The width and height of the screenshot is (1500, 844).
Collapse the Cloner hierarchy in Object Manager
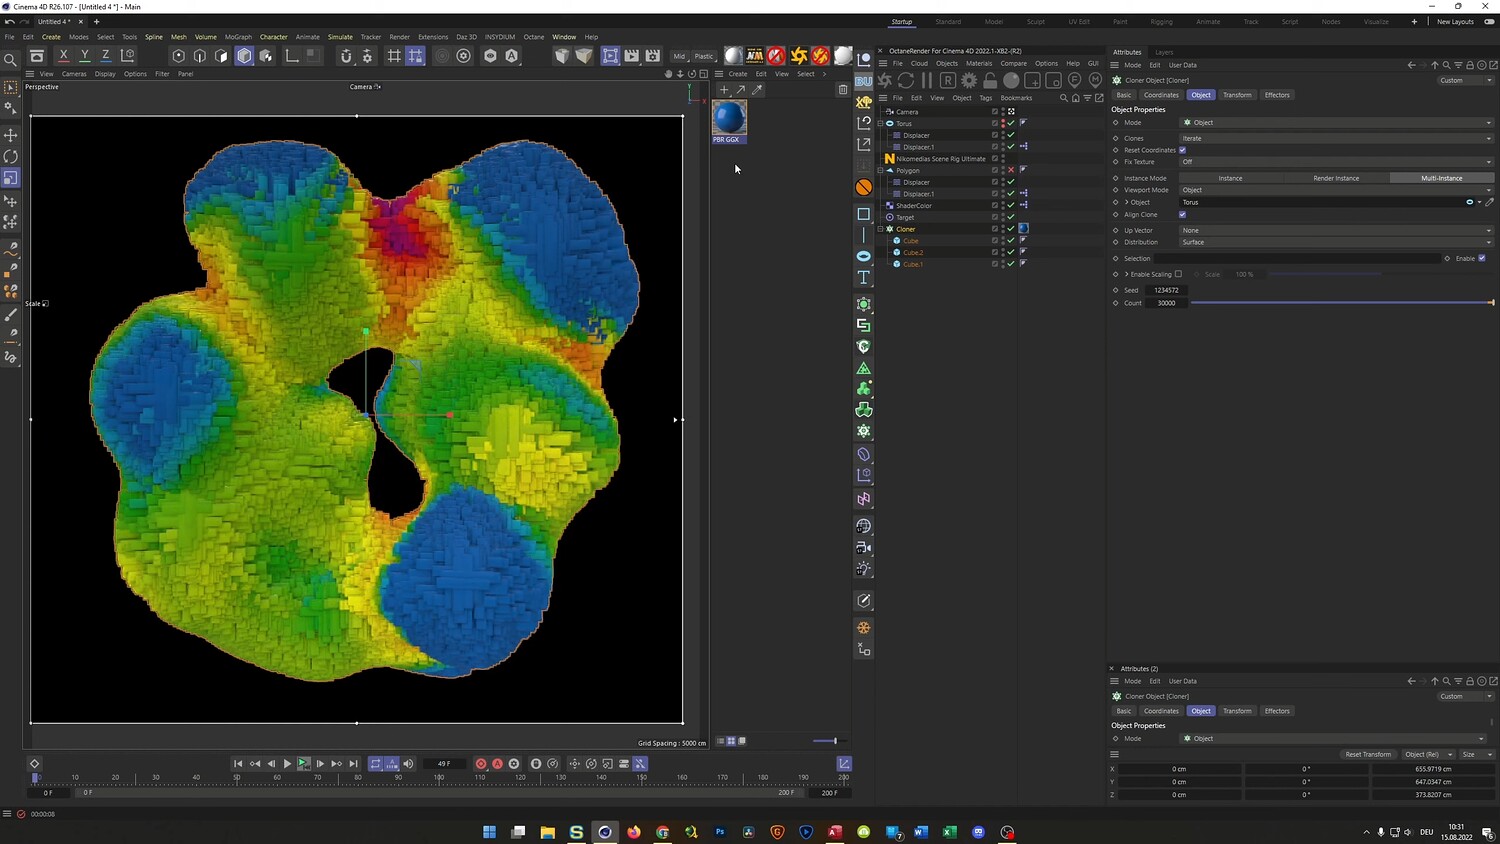point(881,229)
